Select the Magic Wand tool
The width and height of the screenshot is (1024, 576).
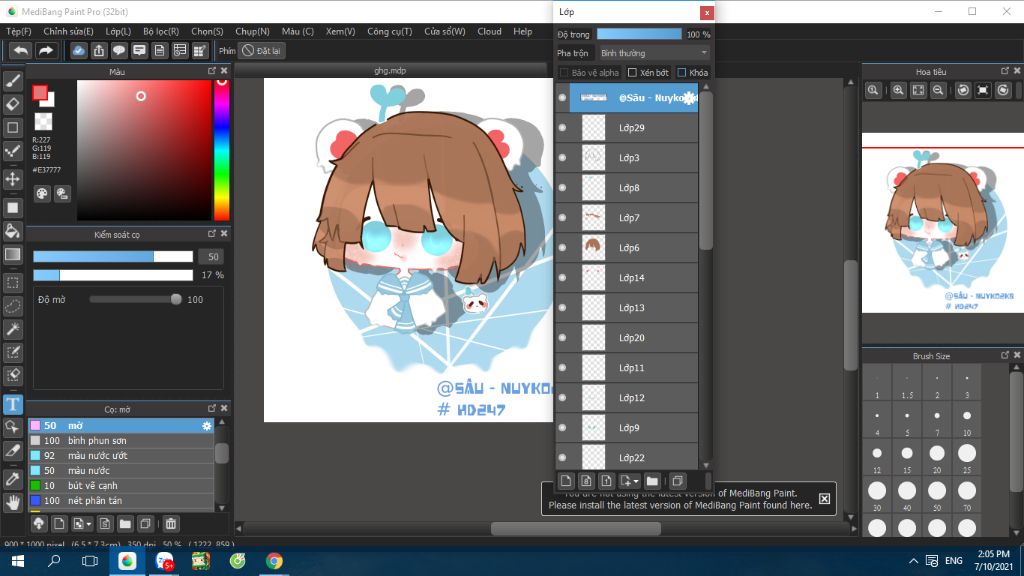pyautogui.click(x=12, y=329)
